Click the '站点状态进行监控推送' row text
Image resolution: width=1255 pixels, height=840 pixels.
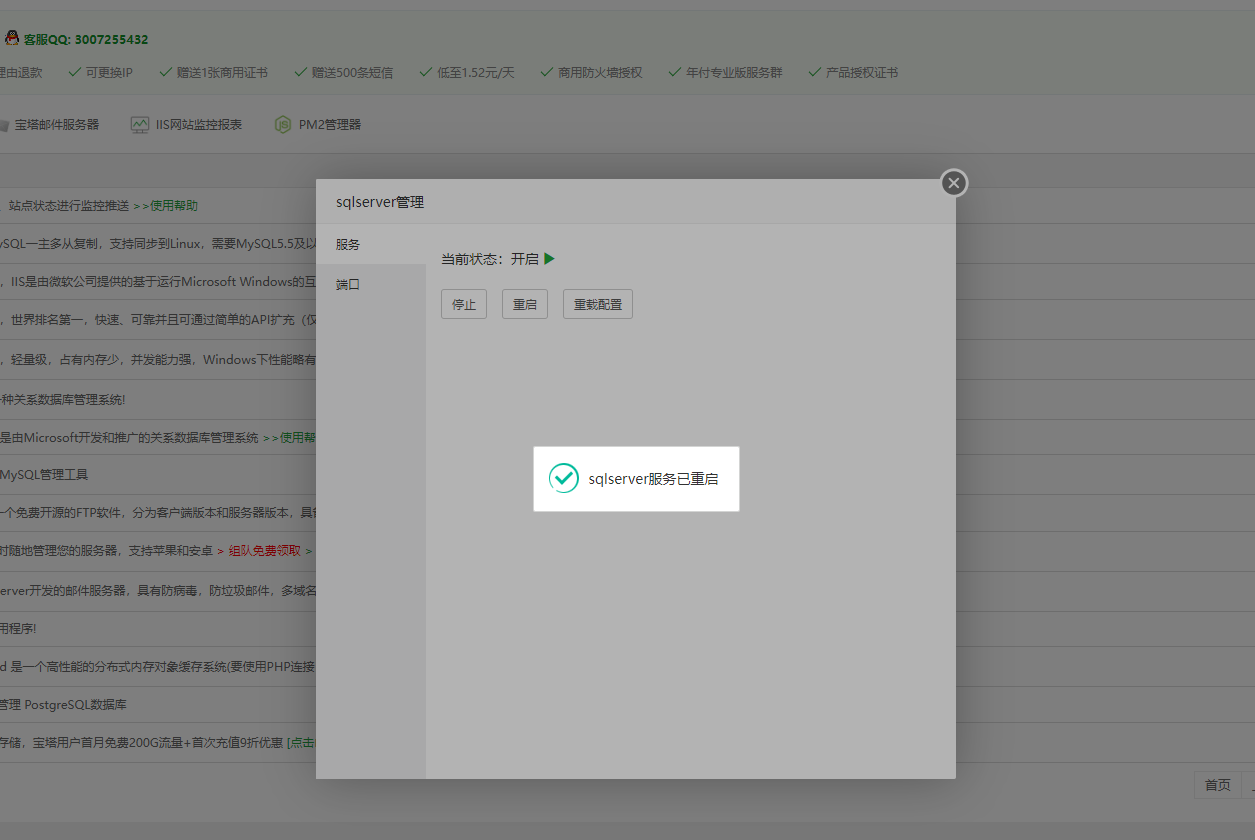[x=69, y=206]
